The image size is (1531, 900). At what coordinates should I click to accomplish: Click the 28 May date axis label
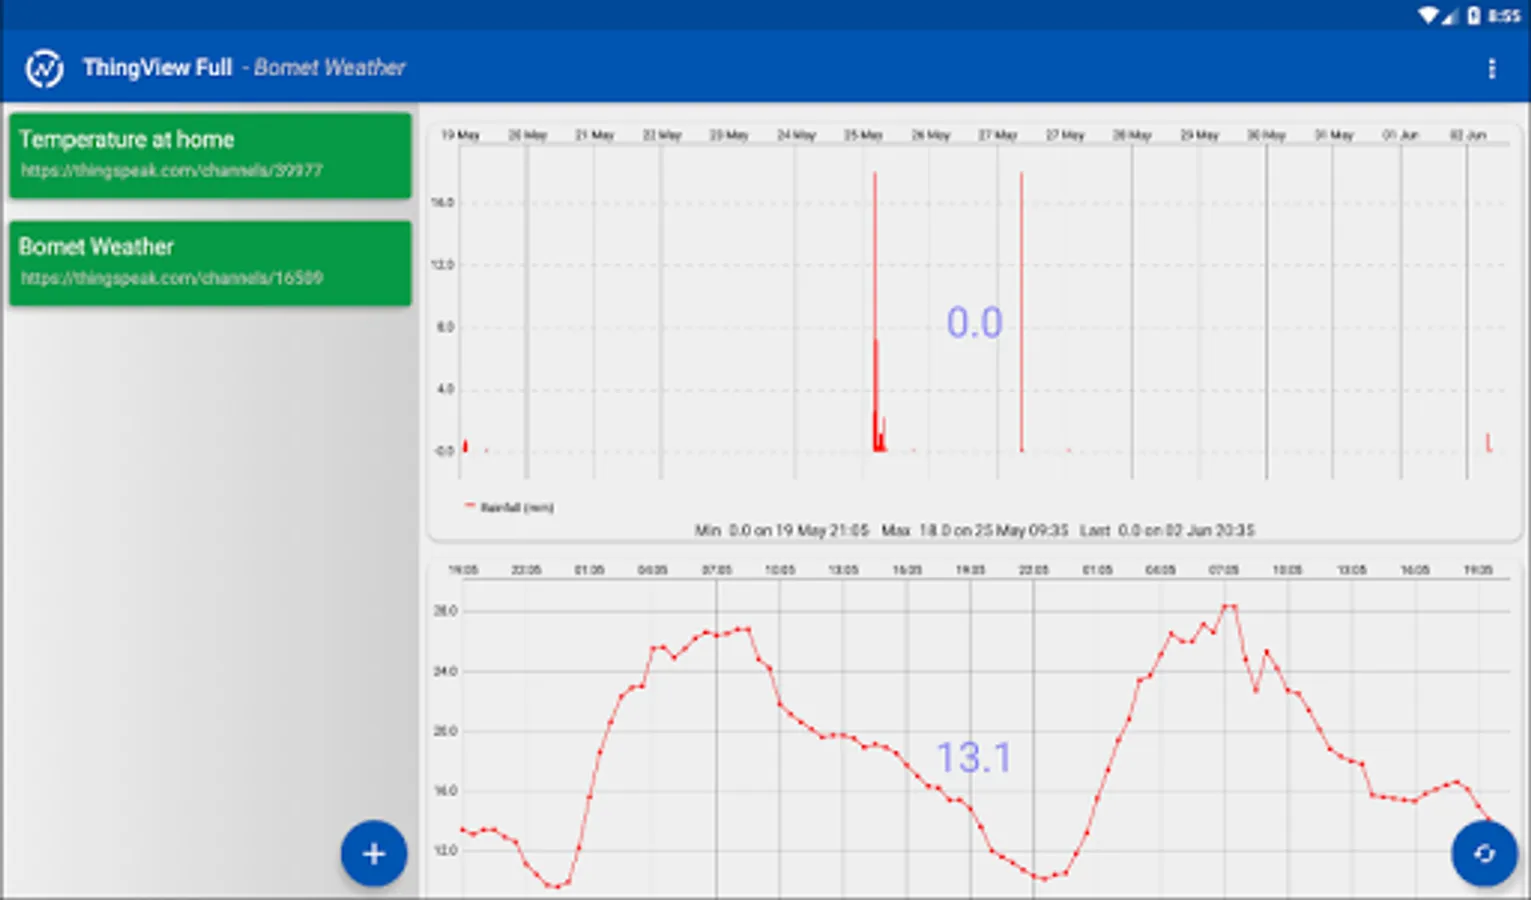(x=1132, y=135)
